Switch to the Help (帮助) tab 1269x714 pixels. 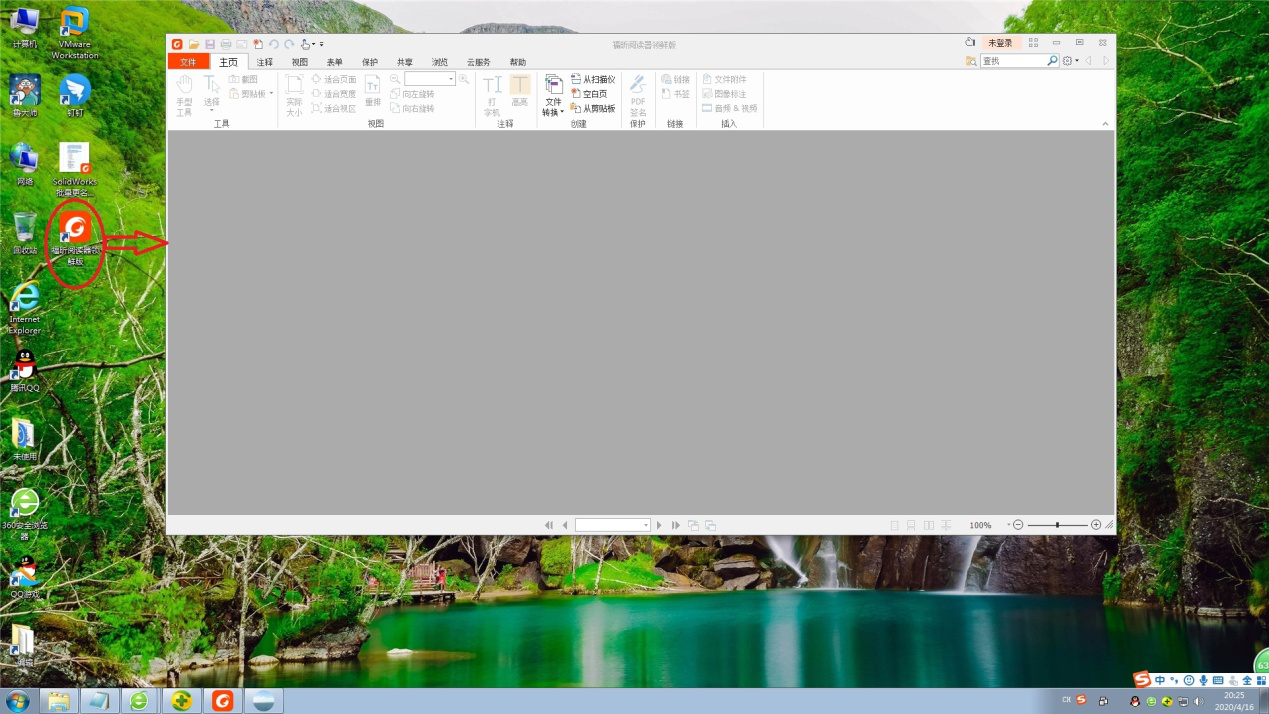click(x=517, y=62)
